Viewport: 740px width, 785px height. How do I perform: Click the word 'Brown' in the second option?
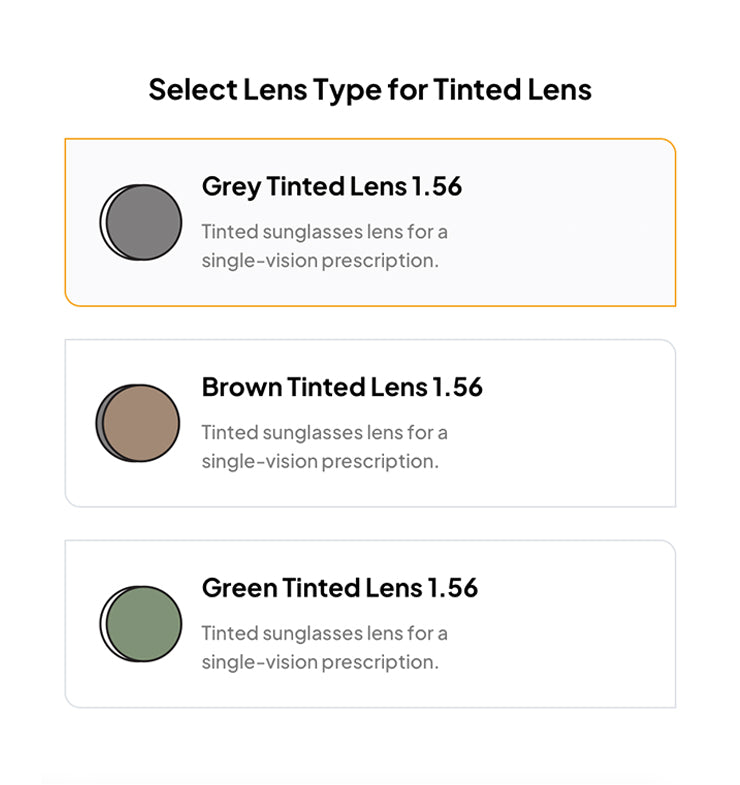(241, 387)
